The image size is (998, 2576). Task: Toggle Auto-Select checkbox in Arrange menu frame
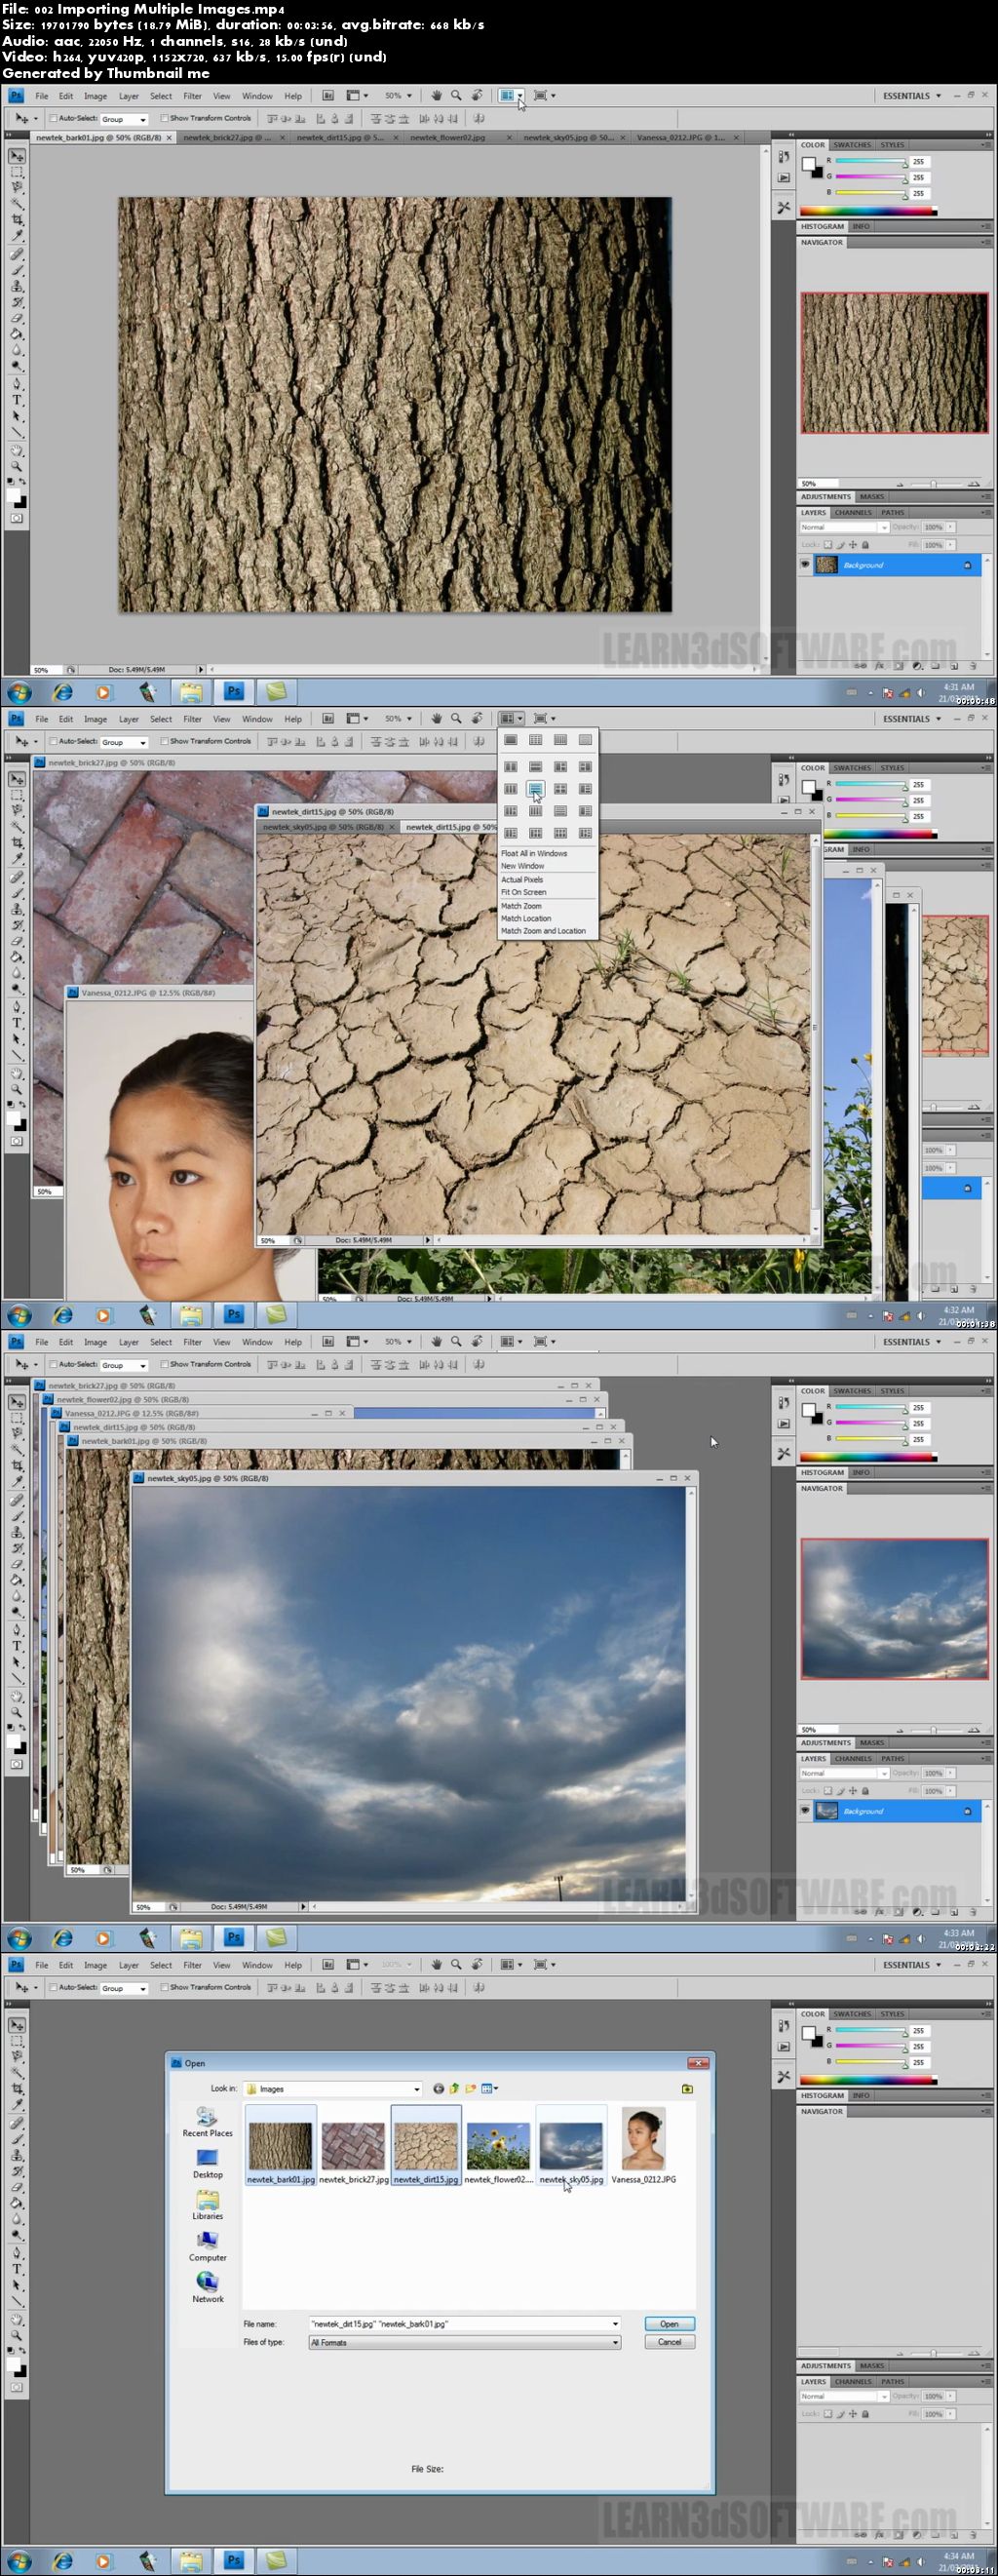[54, 741]
